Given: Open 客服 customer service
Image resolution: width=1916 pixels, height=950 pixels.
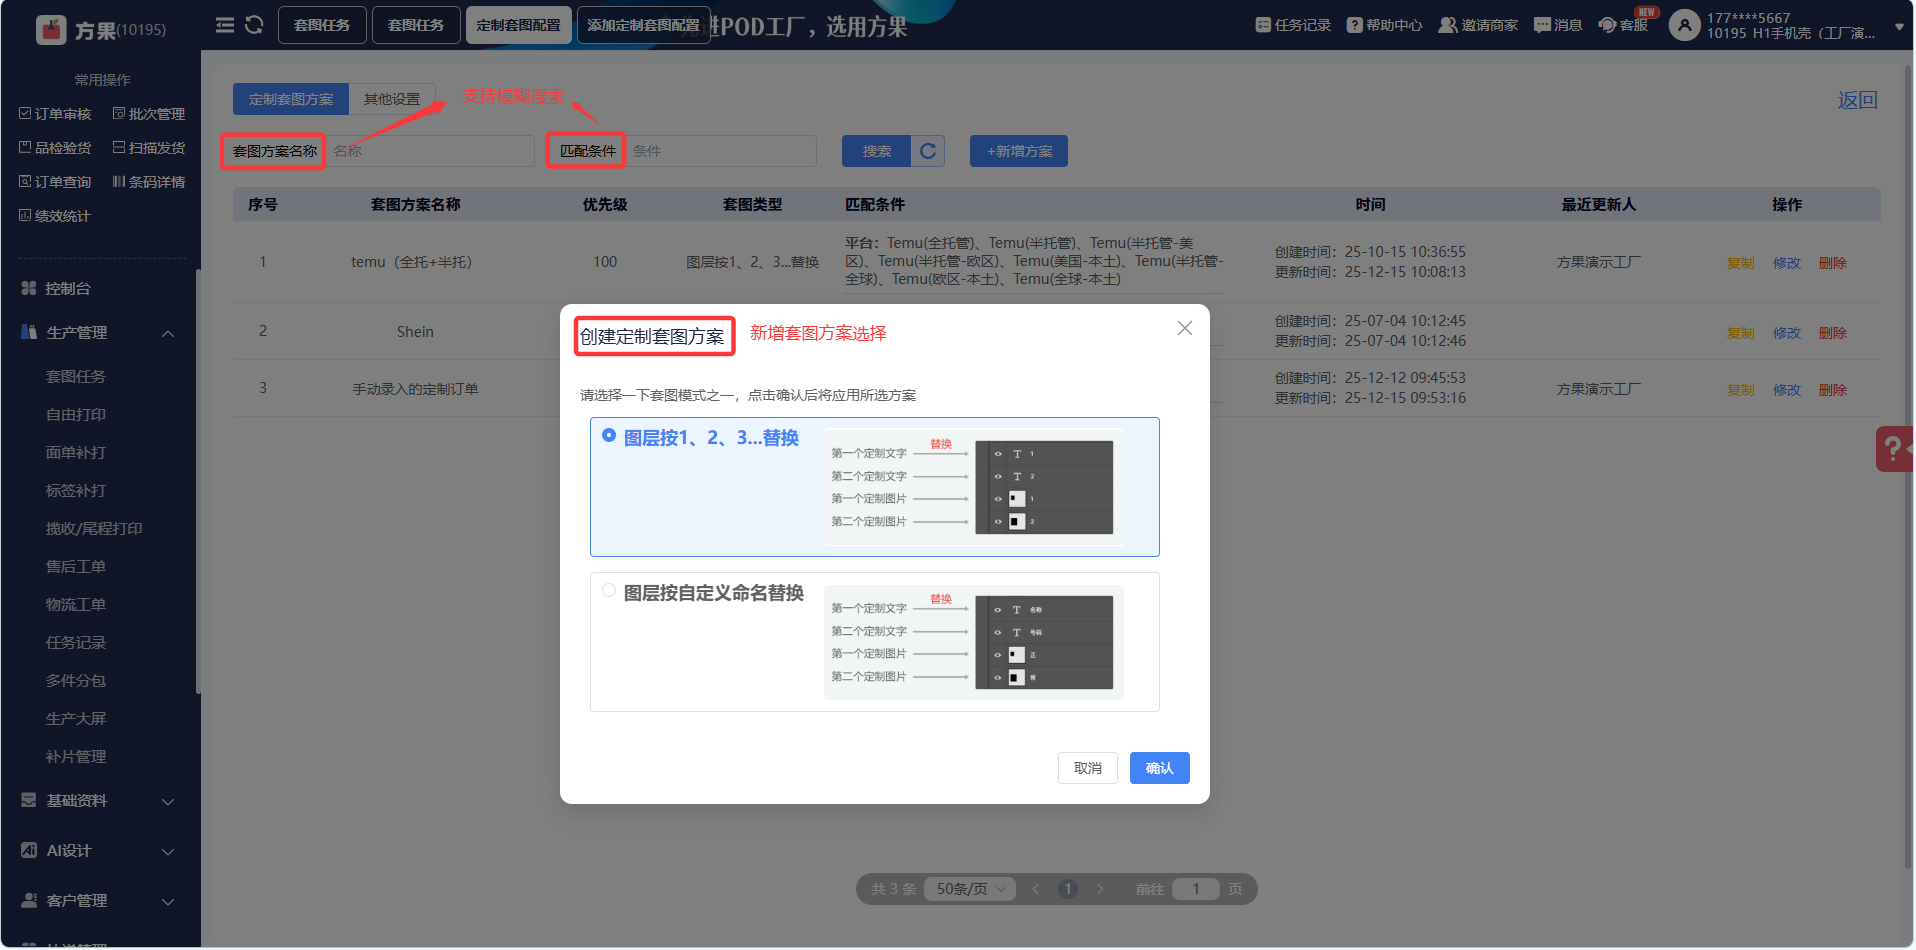Looking at the screenshot, I should pos(1623,25).
